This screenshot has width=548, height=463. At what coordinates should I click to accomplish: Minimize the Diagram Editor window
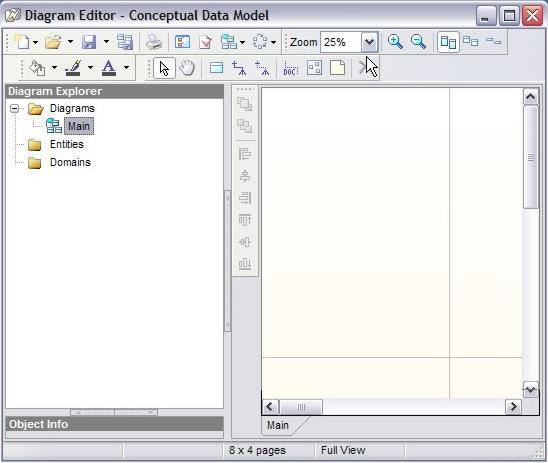(x=486, y=16)
